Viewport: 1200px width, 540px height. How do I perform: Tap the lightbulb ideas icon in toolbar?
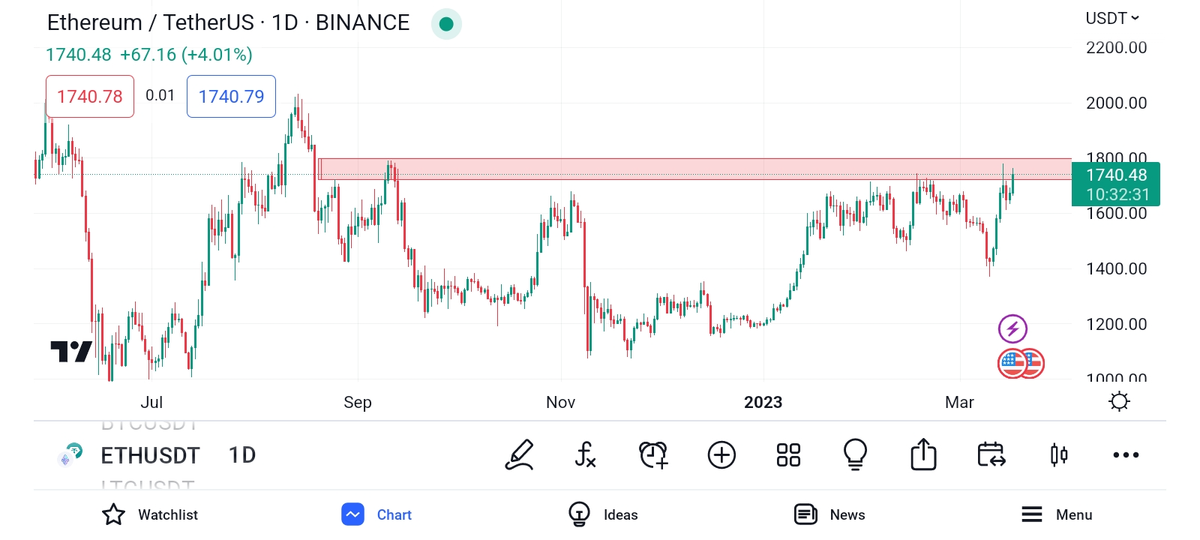click(x=855, y=455)
